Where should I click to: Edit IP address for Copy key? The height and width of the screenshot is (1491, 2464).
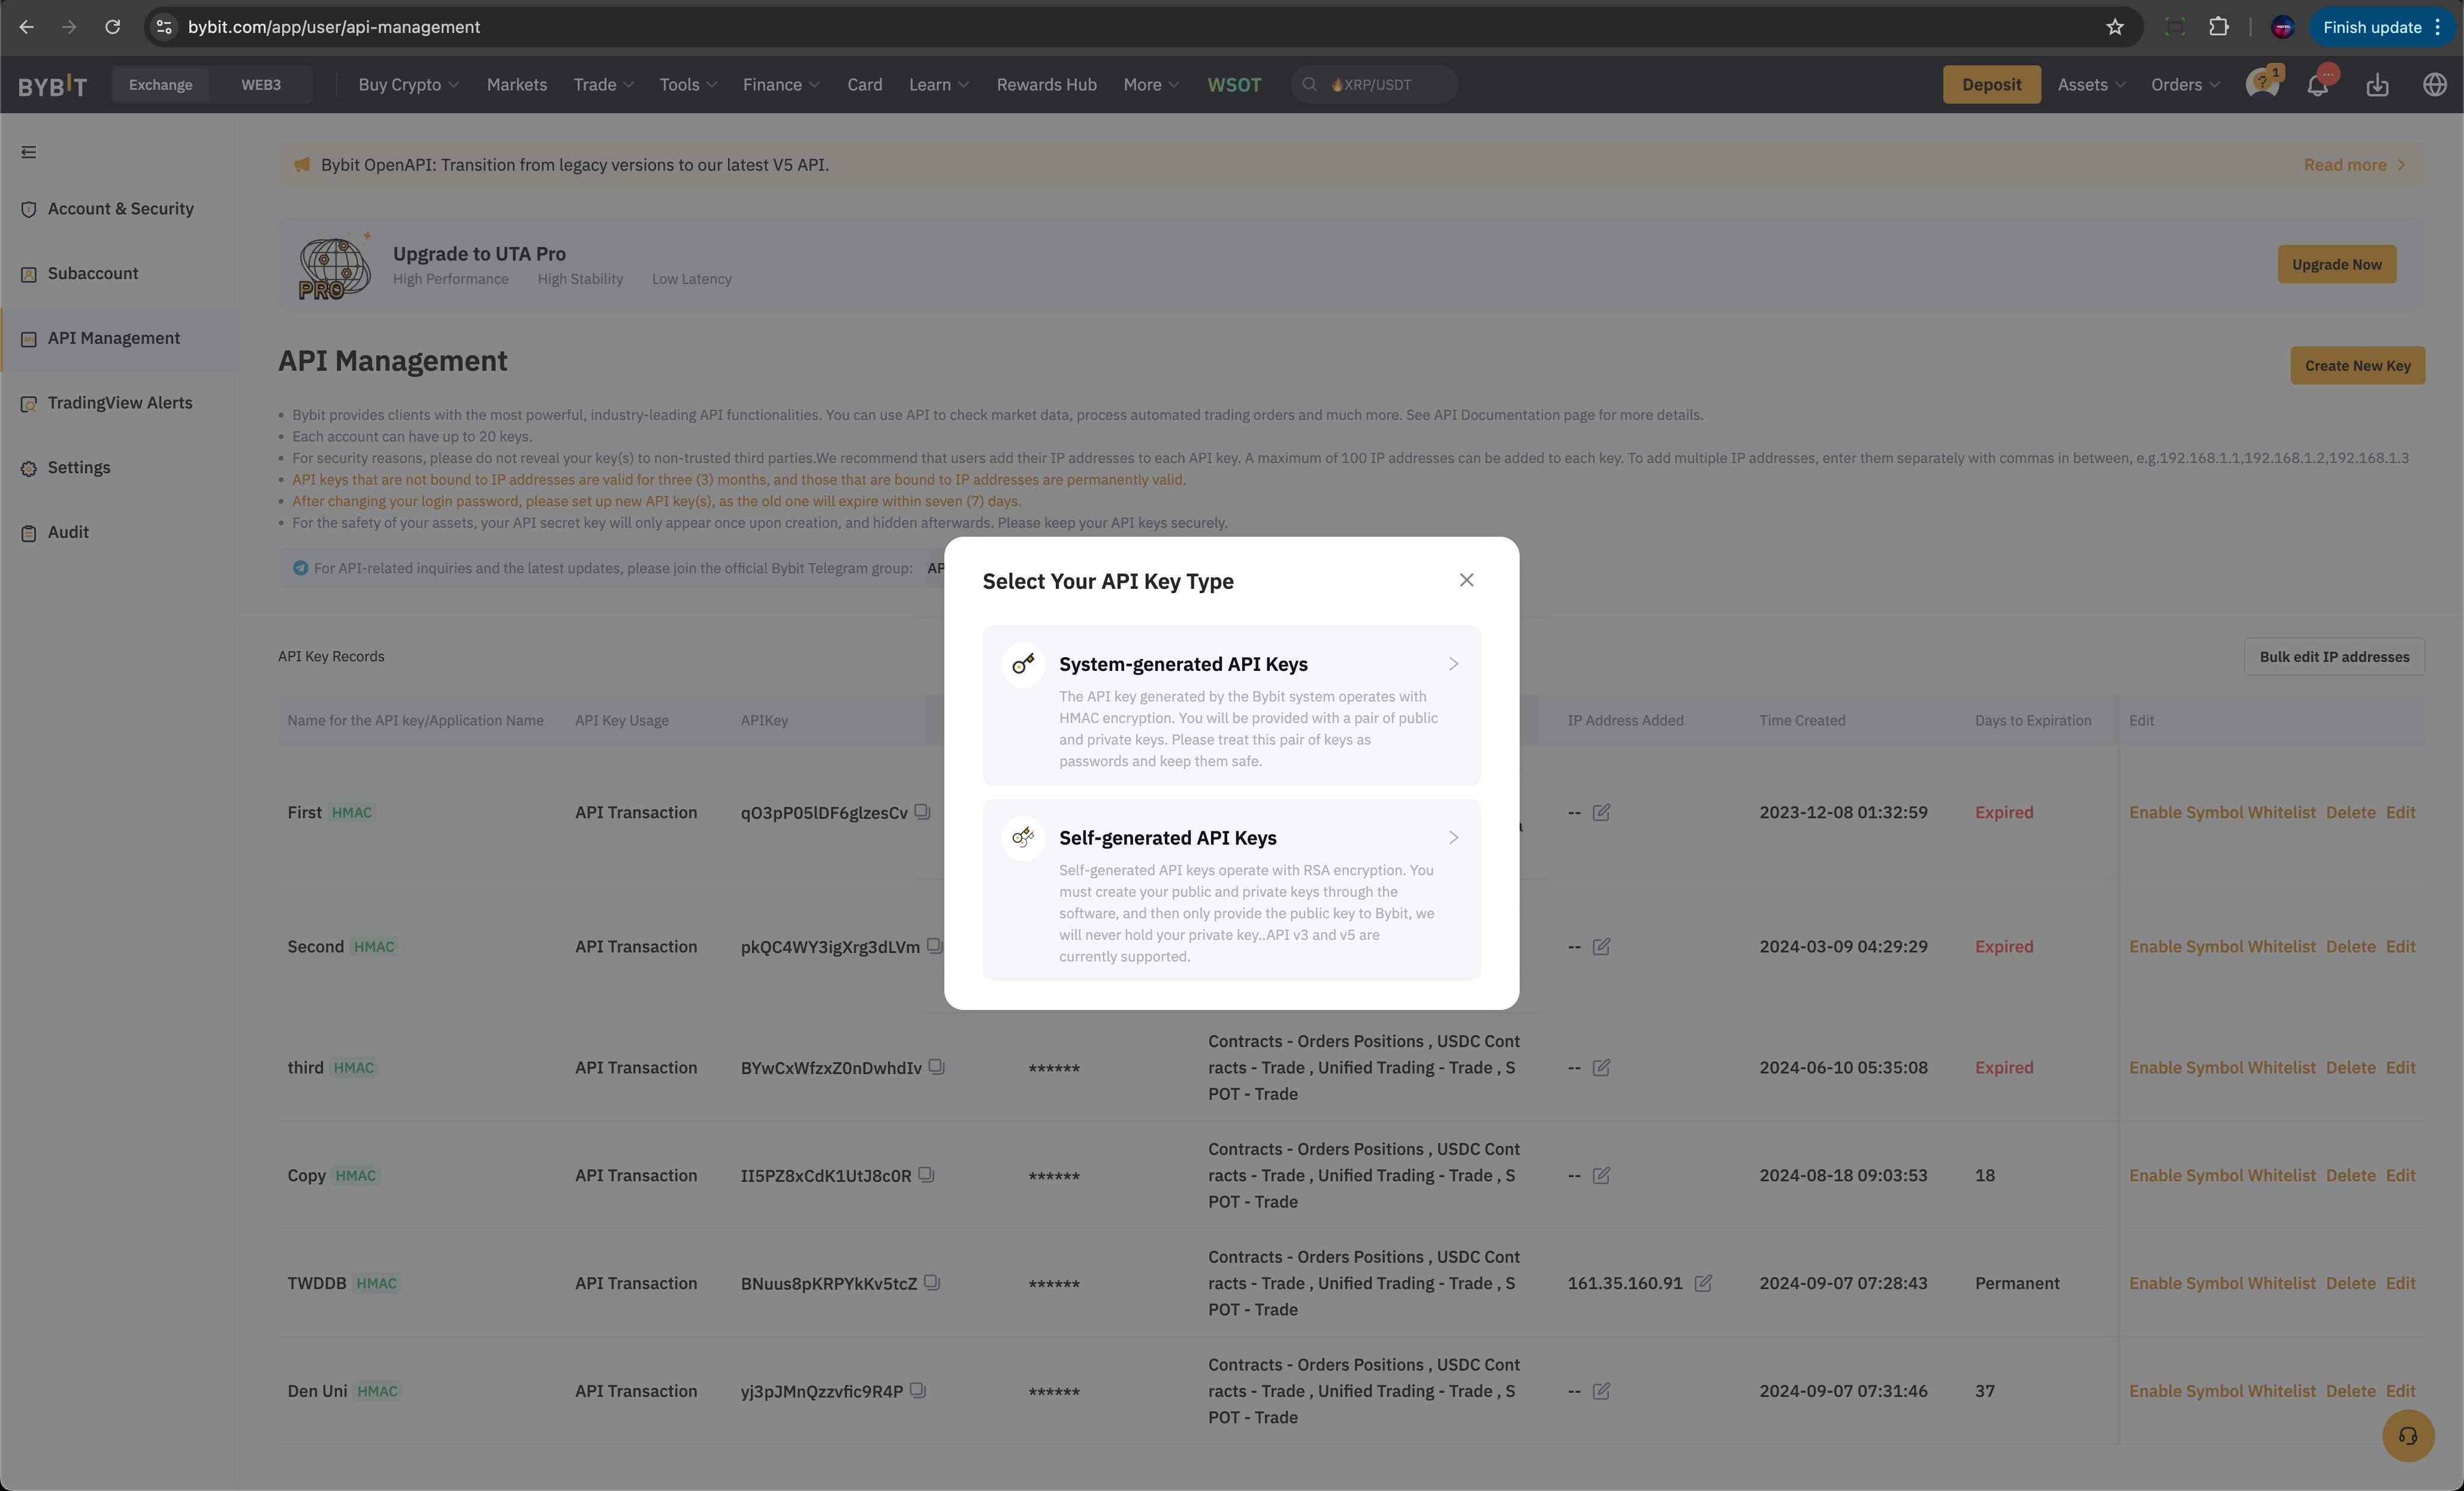point(1601,1175)
